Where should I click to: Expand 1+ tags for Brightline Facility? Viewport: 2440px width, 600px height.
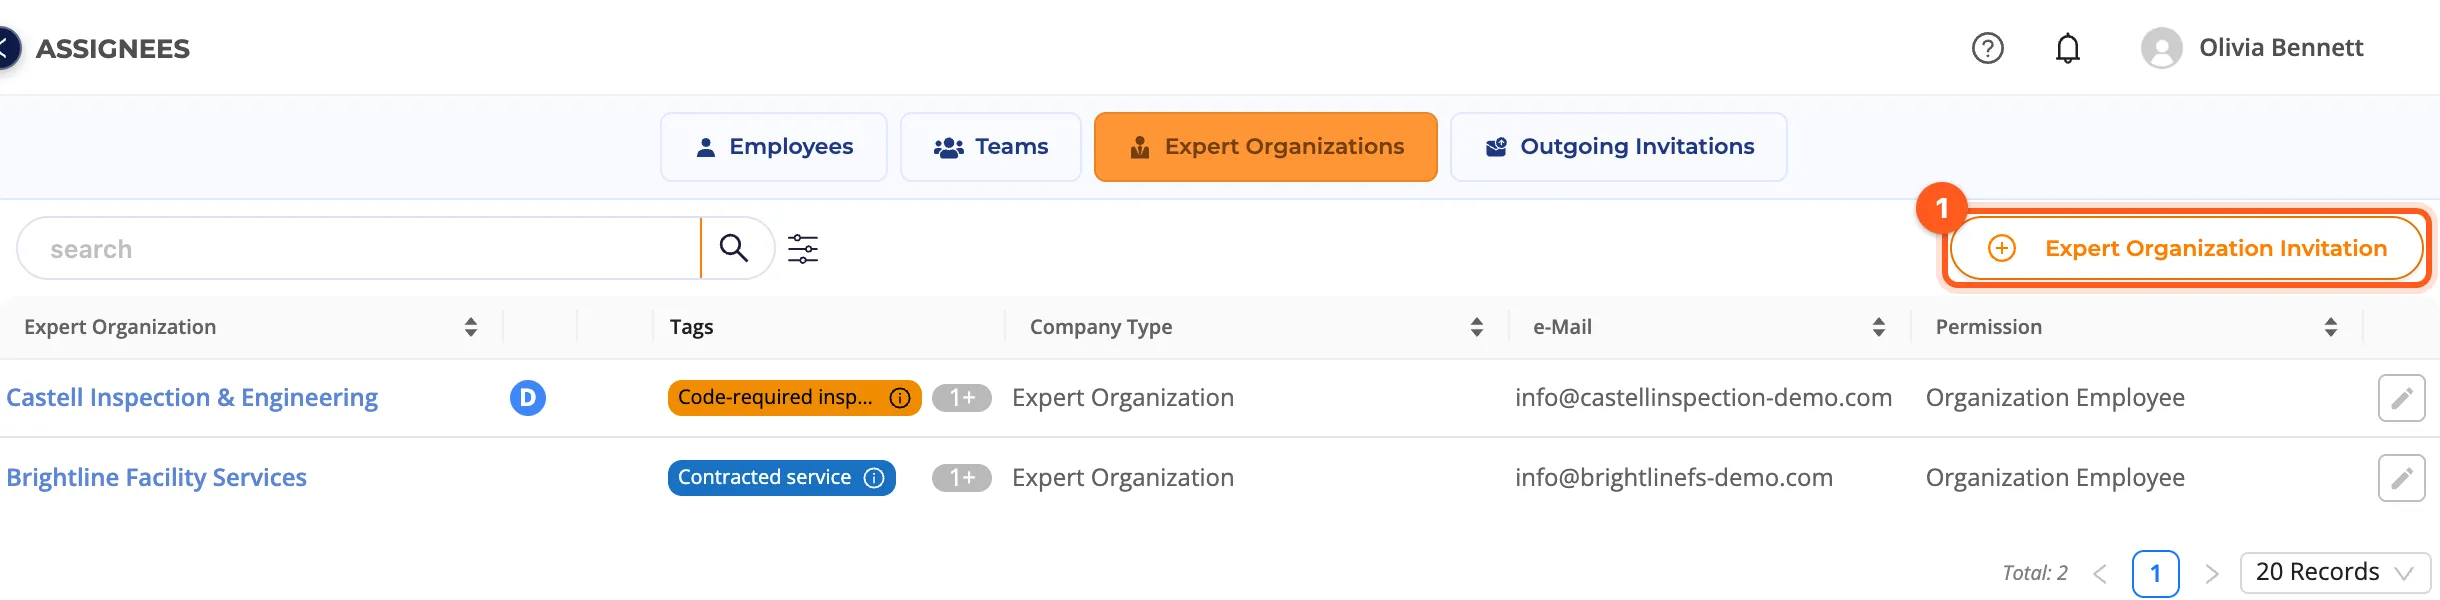(961, 478)
